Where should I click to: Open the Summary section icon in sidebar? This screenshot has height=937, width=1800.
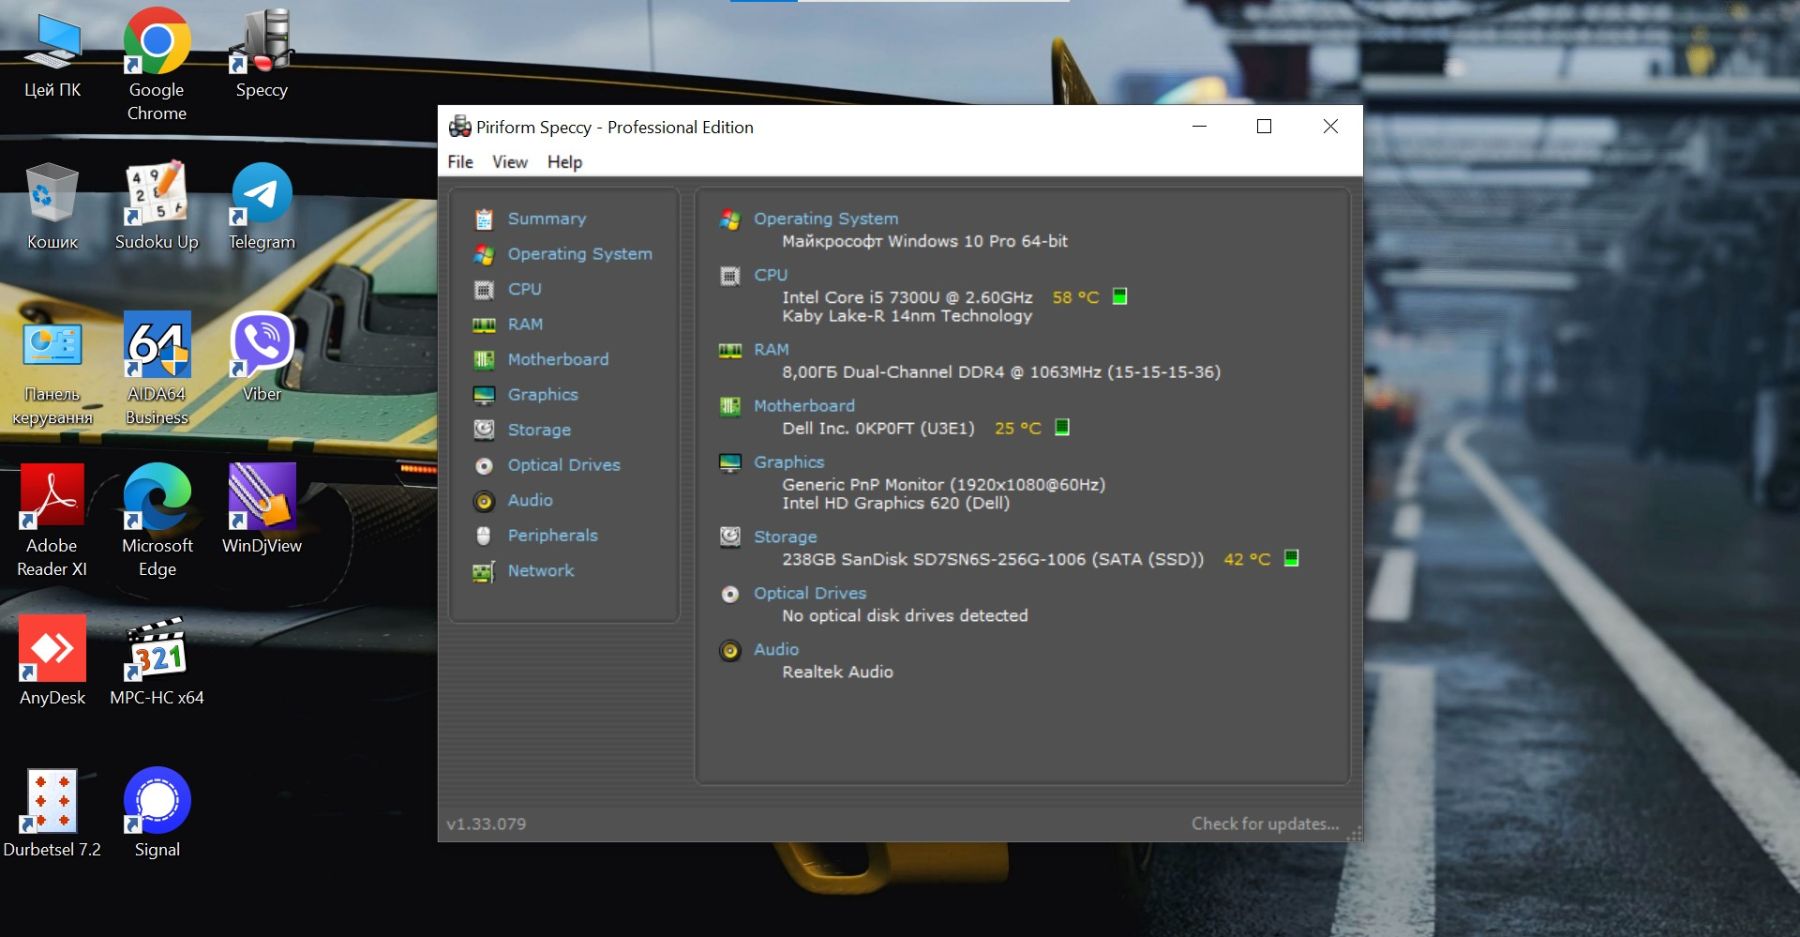point(484,219)
